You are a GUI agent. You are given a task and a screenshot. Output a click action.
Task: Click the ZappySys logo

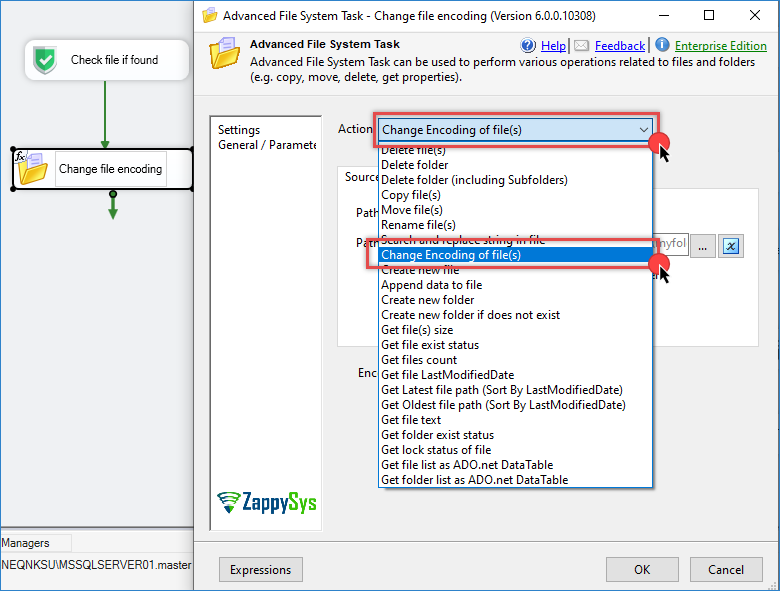tap(267, 502)
